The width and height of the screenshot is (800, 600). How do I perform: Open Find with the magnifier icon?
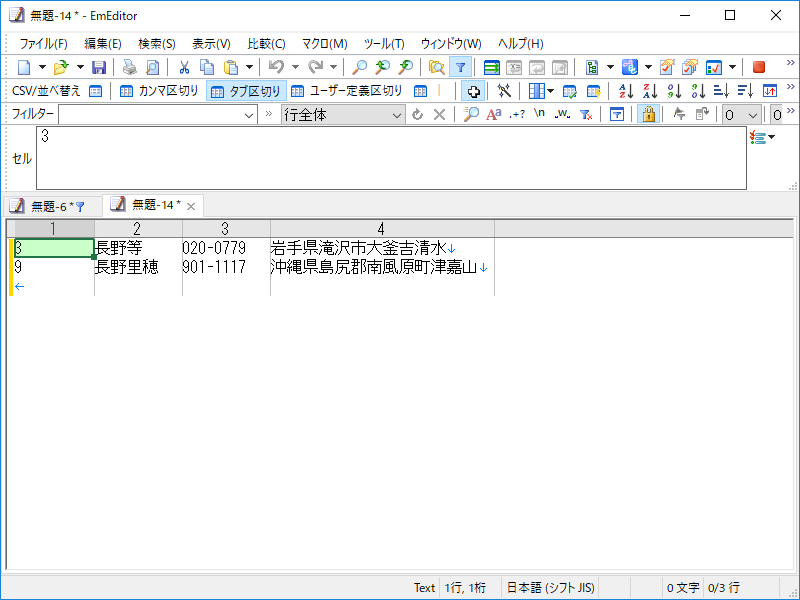pos(360,67)
